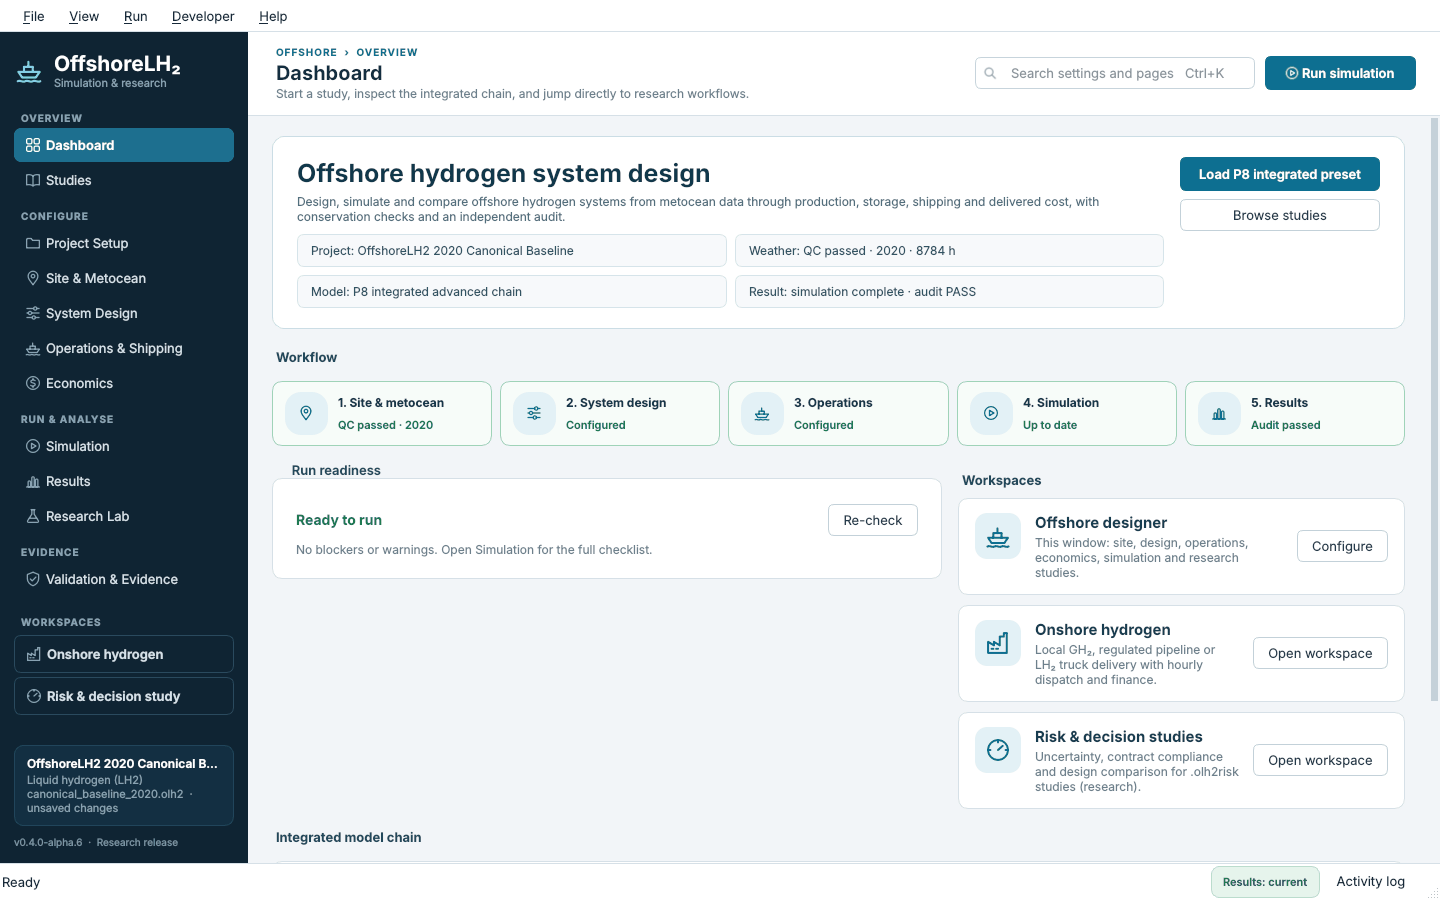Image resolution: width=1440 pixels, height=900 pixels.
Task: Click the Simulation play icon in sidebar
Action: [x=33, y=446]
